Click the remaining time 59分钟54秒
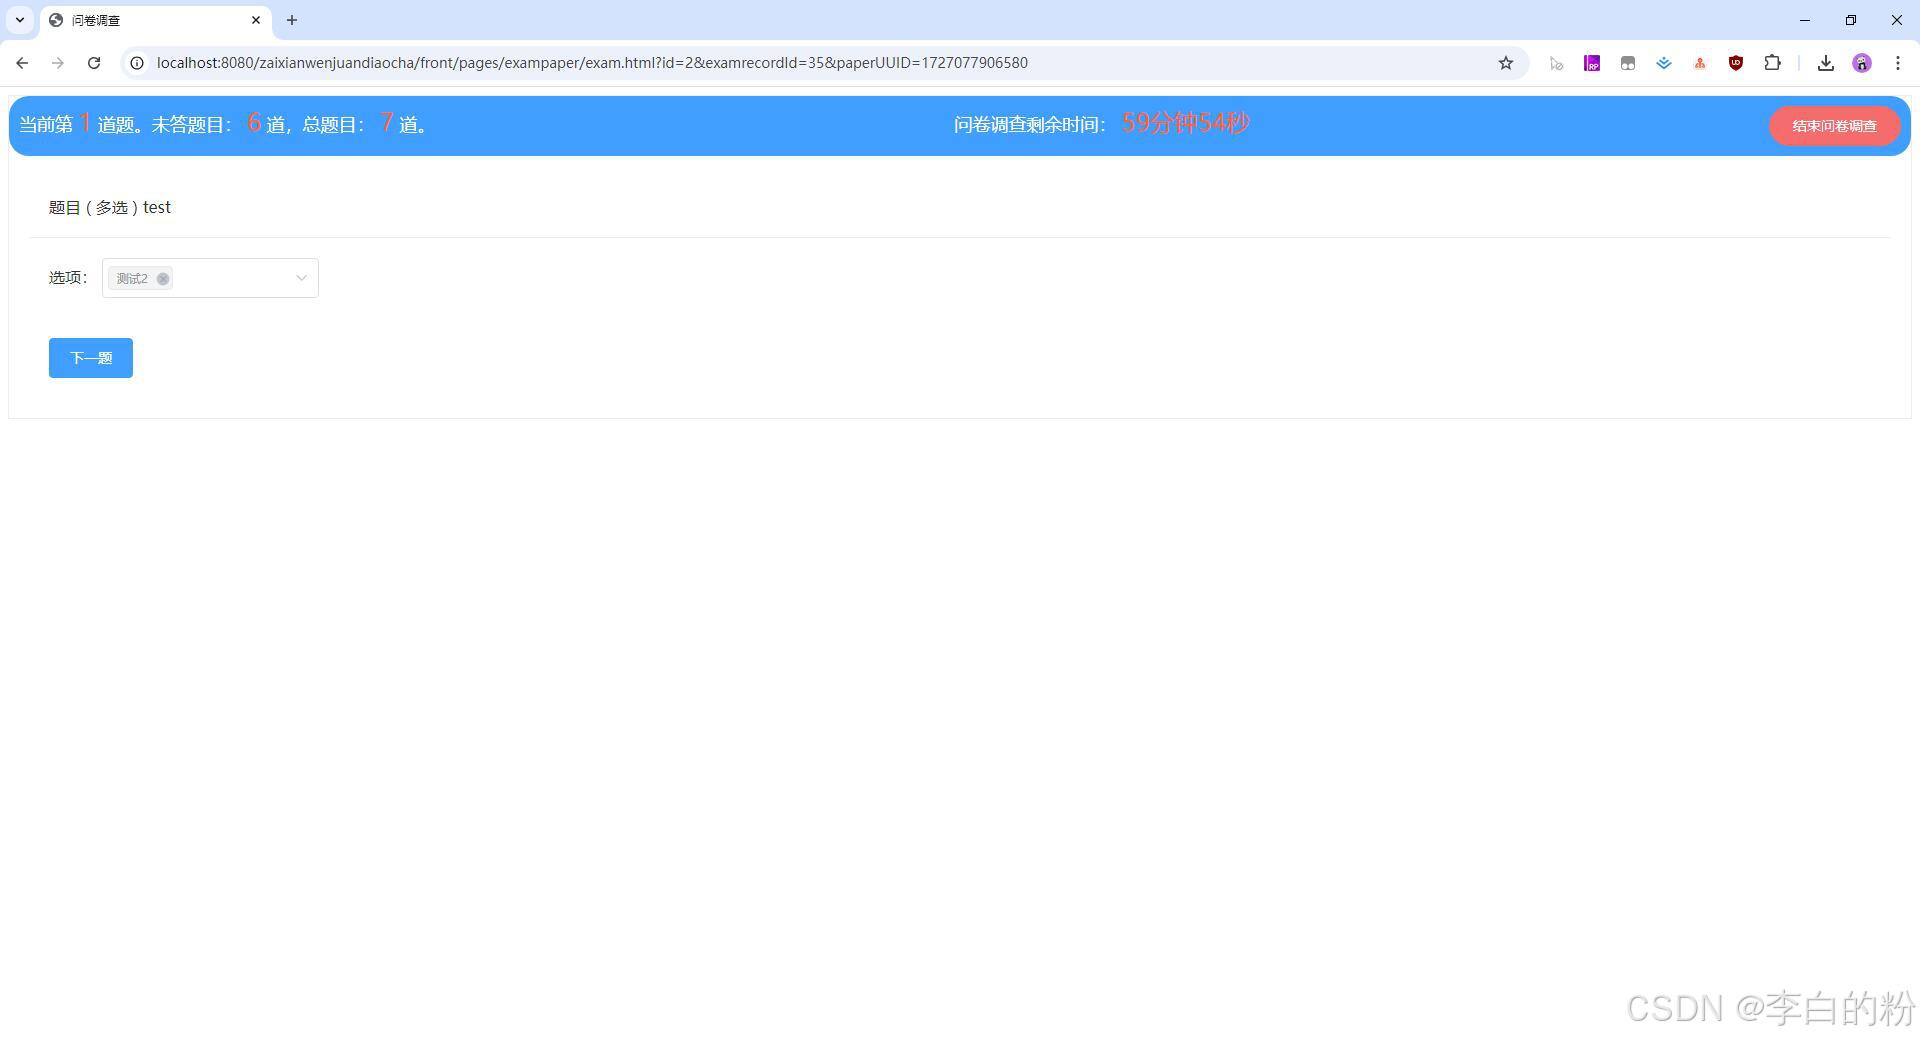The image size is (1920, 1040). coord(1186,123)
